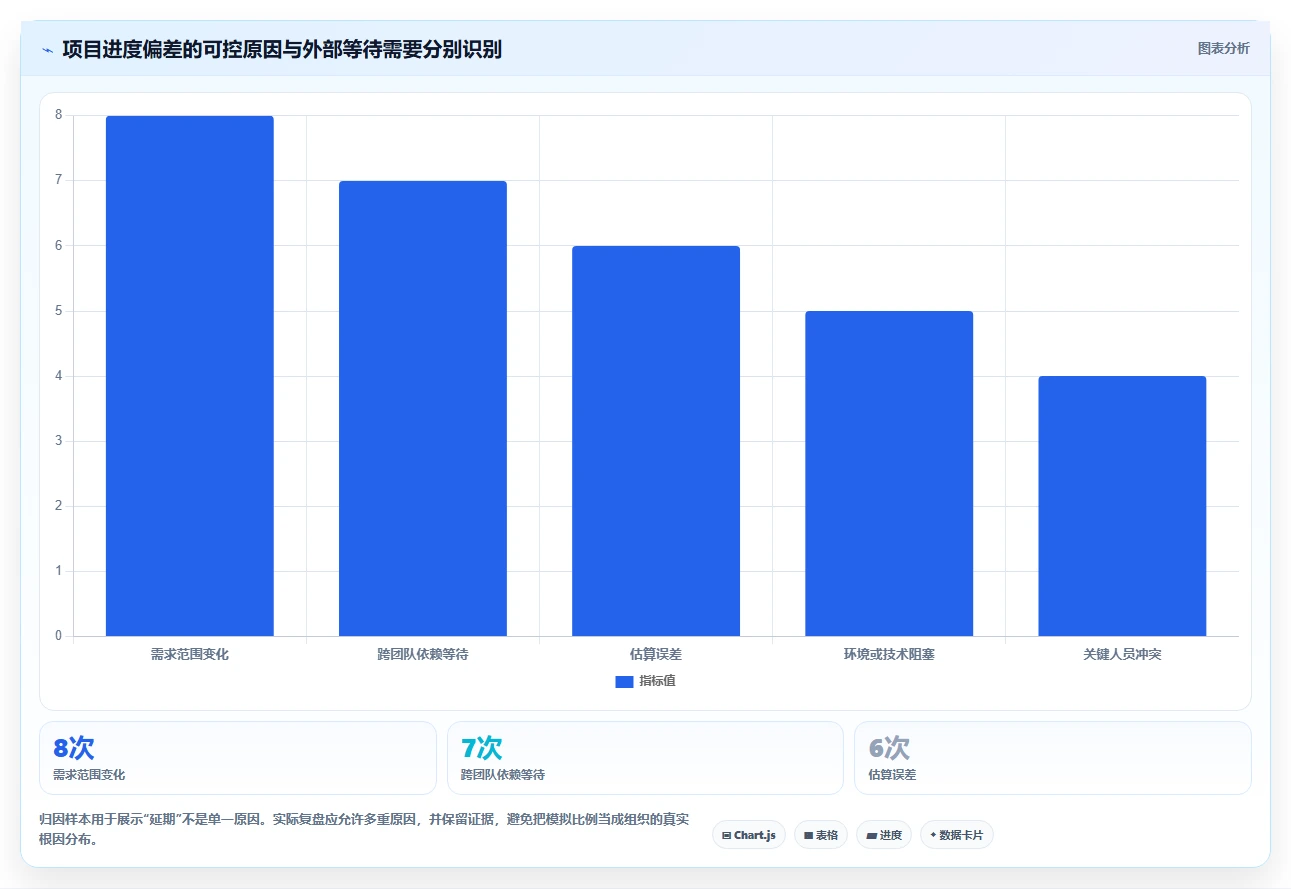The height and width of the screenshot is (889, 1291).
Task: Click the 环境或技术阻塞 x-axis label
Action: 889,654
